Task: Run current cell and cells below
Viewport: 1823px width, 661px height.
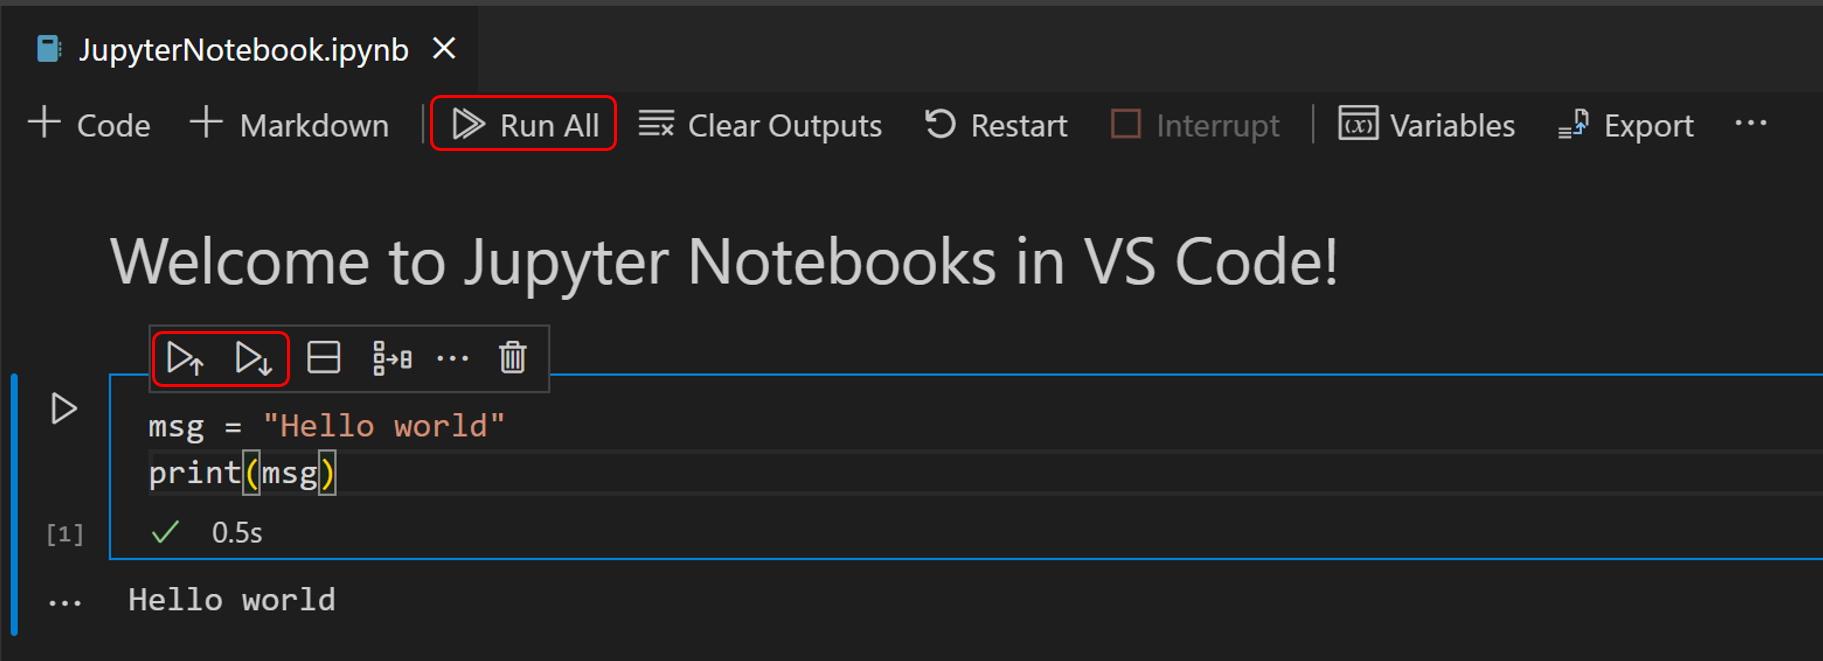Action: pyautogui.click(x=253, y=358)
